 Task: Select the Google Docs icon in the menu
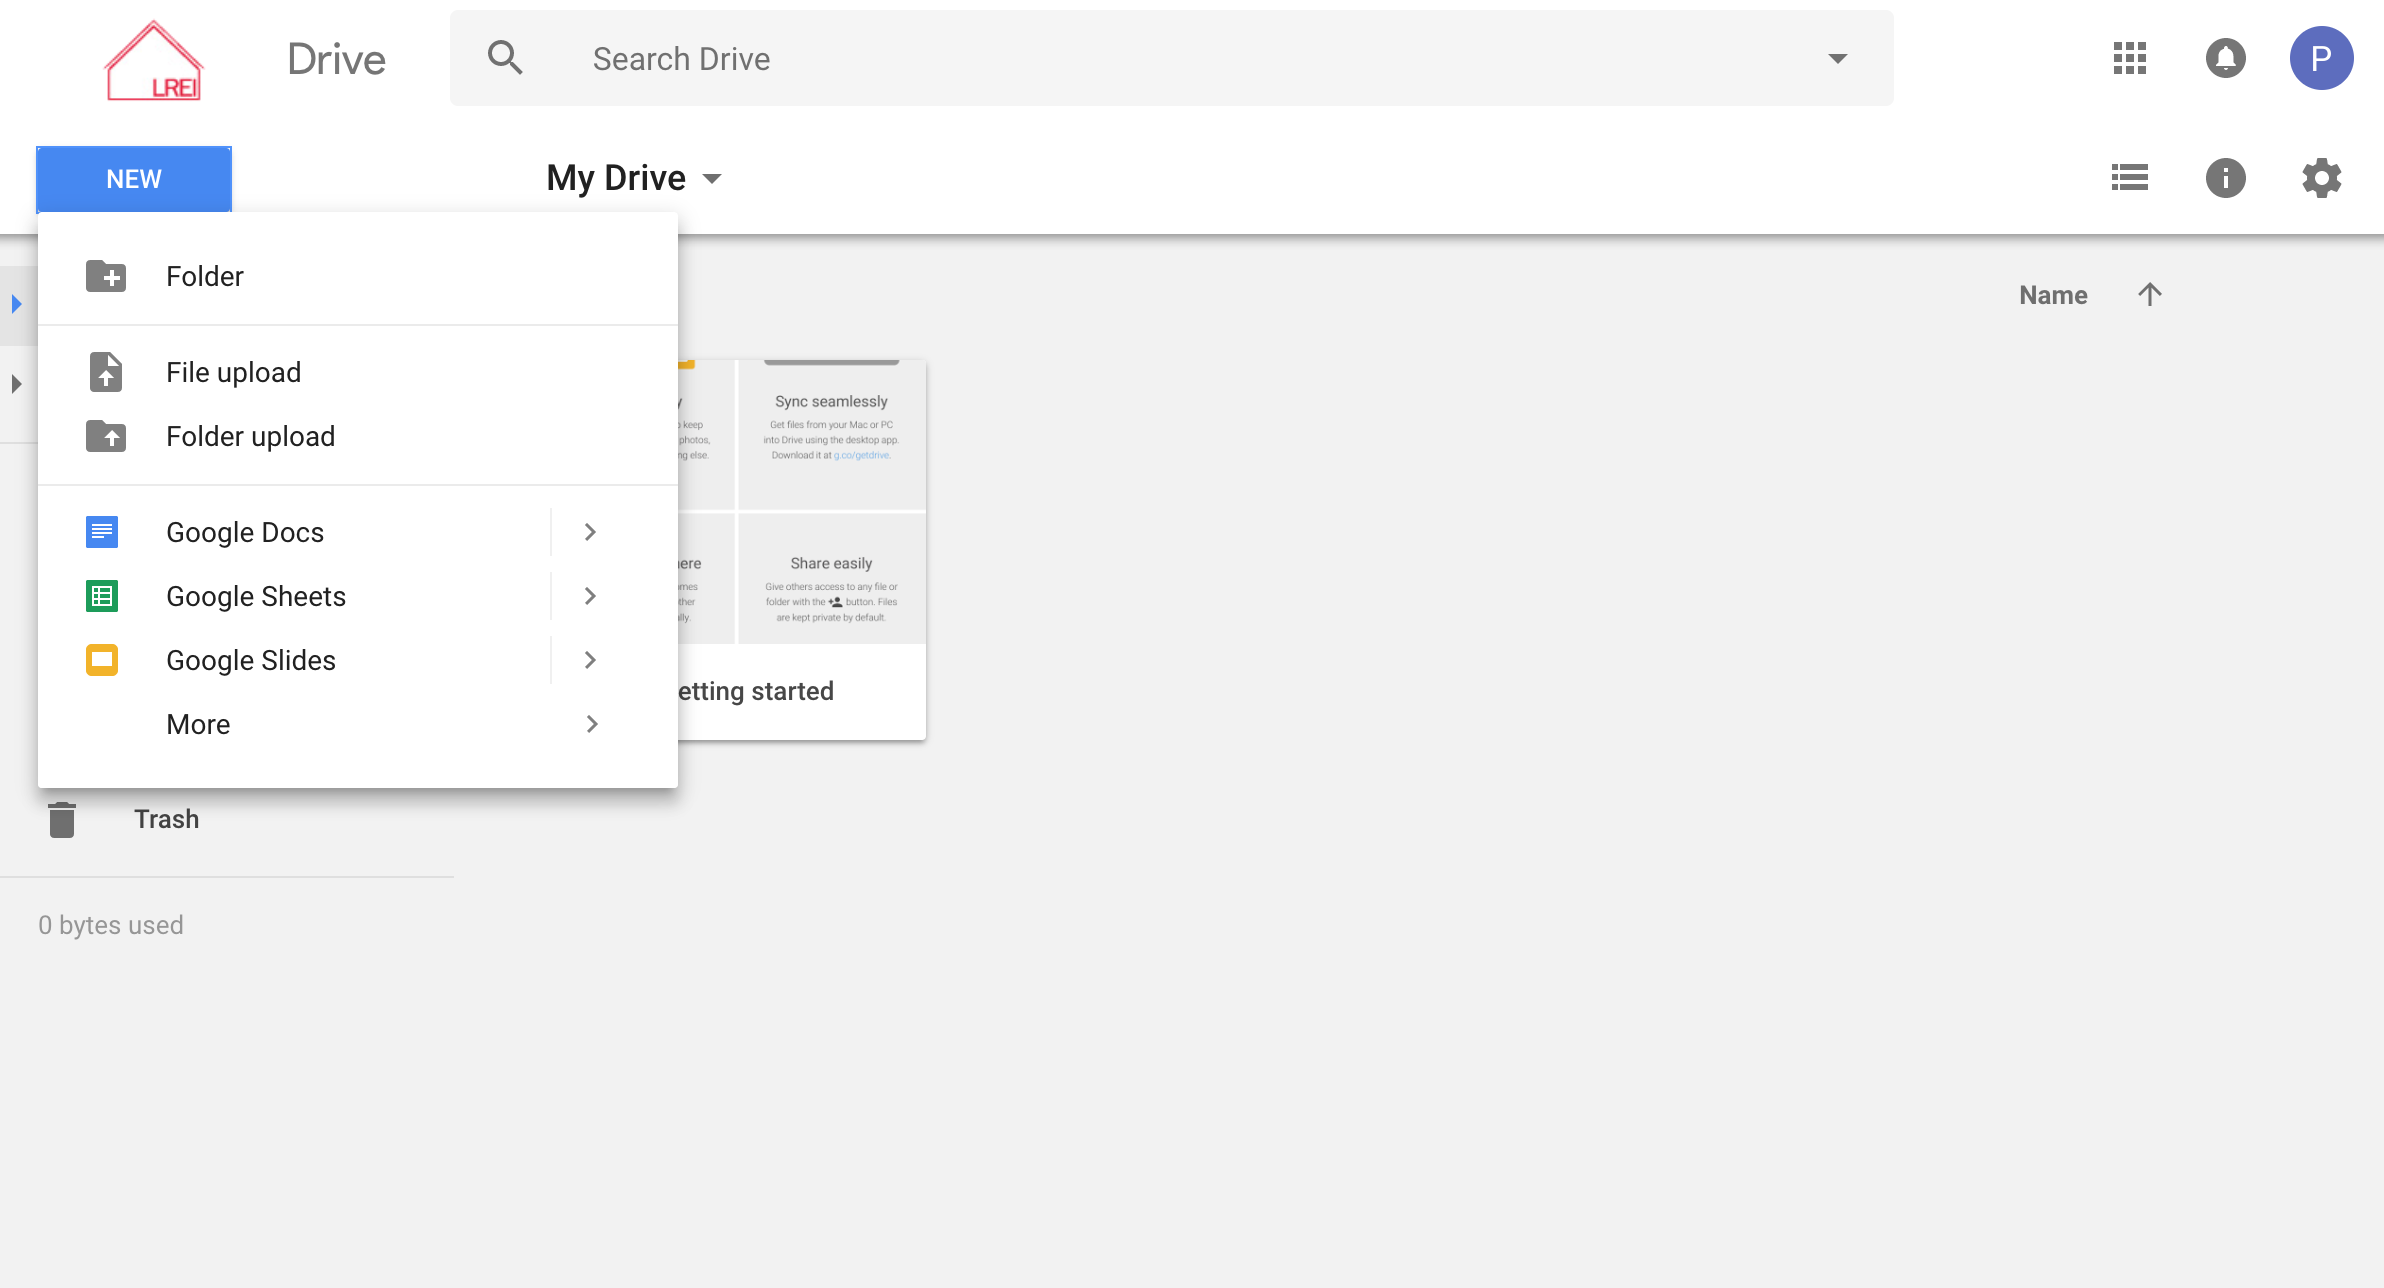click(x=102, y=531)
